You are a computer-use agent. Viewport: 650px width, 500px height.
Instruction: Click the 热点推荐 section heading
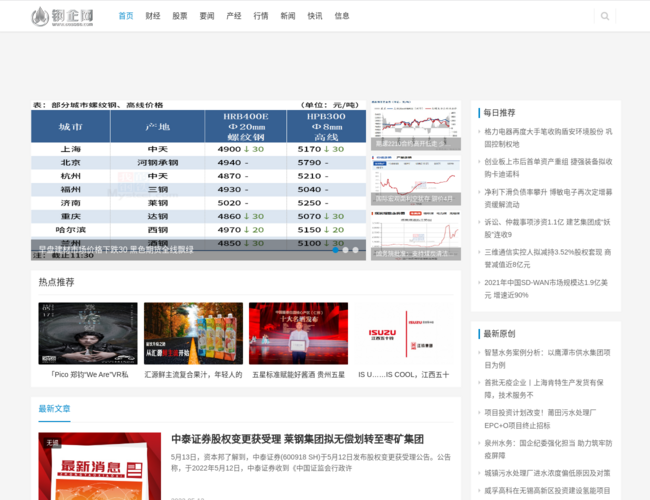click(x=56, y=282)
